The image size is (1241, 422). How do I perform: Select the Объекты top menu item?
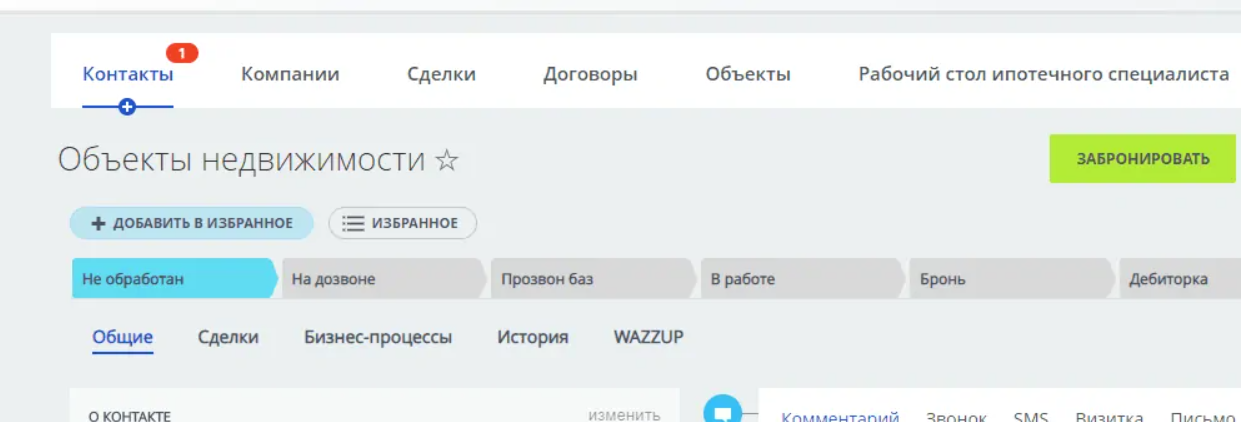coord(748,74)
